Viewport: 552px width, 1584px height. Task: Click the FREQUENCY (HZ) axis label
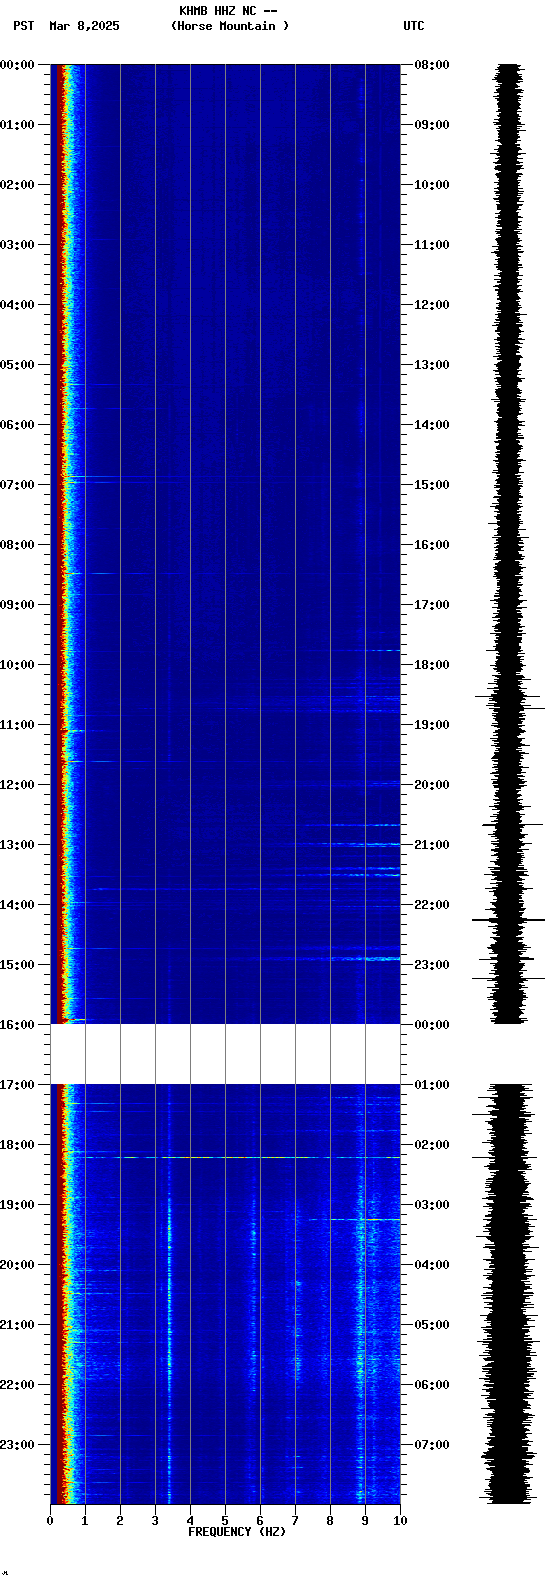tap(237, 1532)
